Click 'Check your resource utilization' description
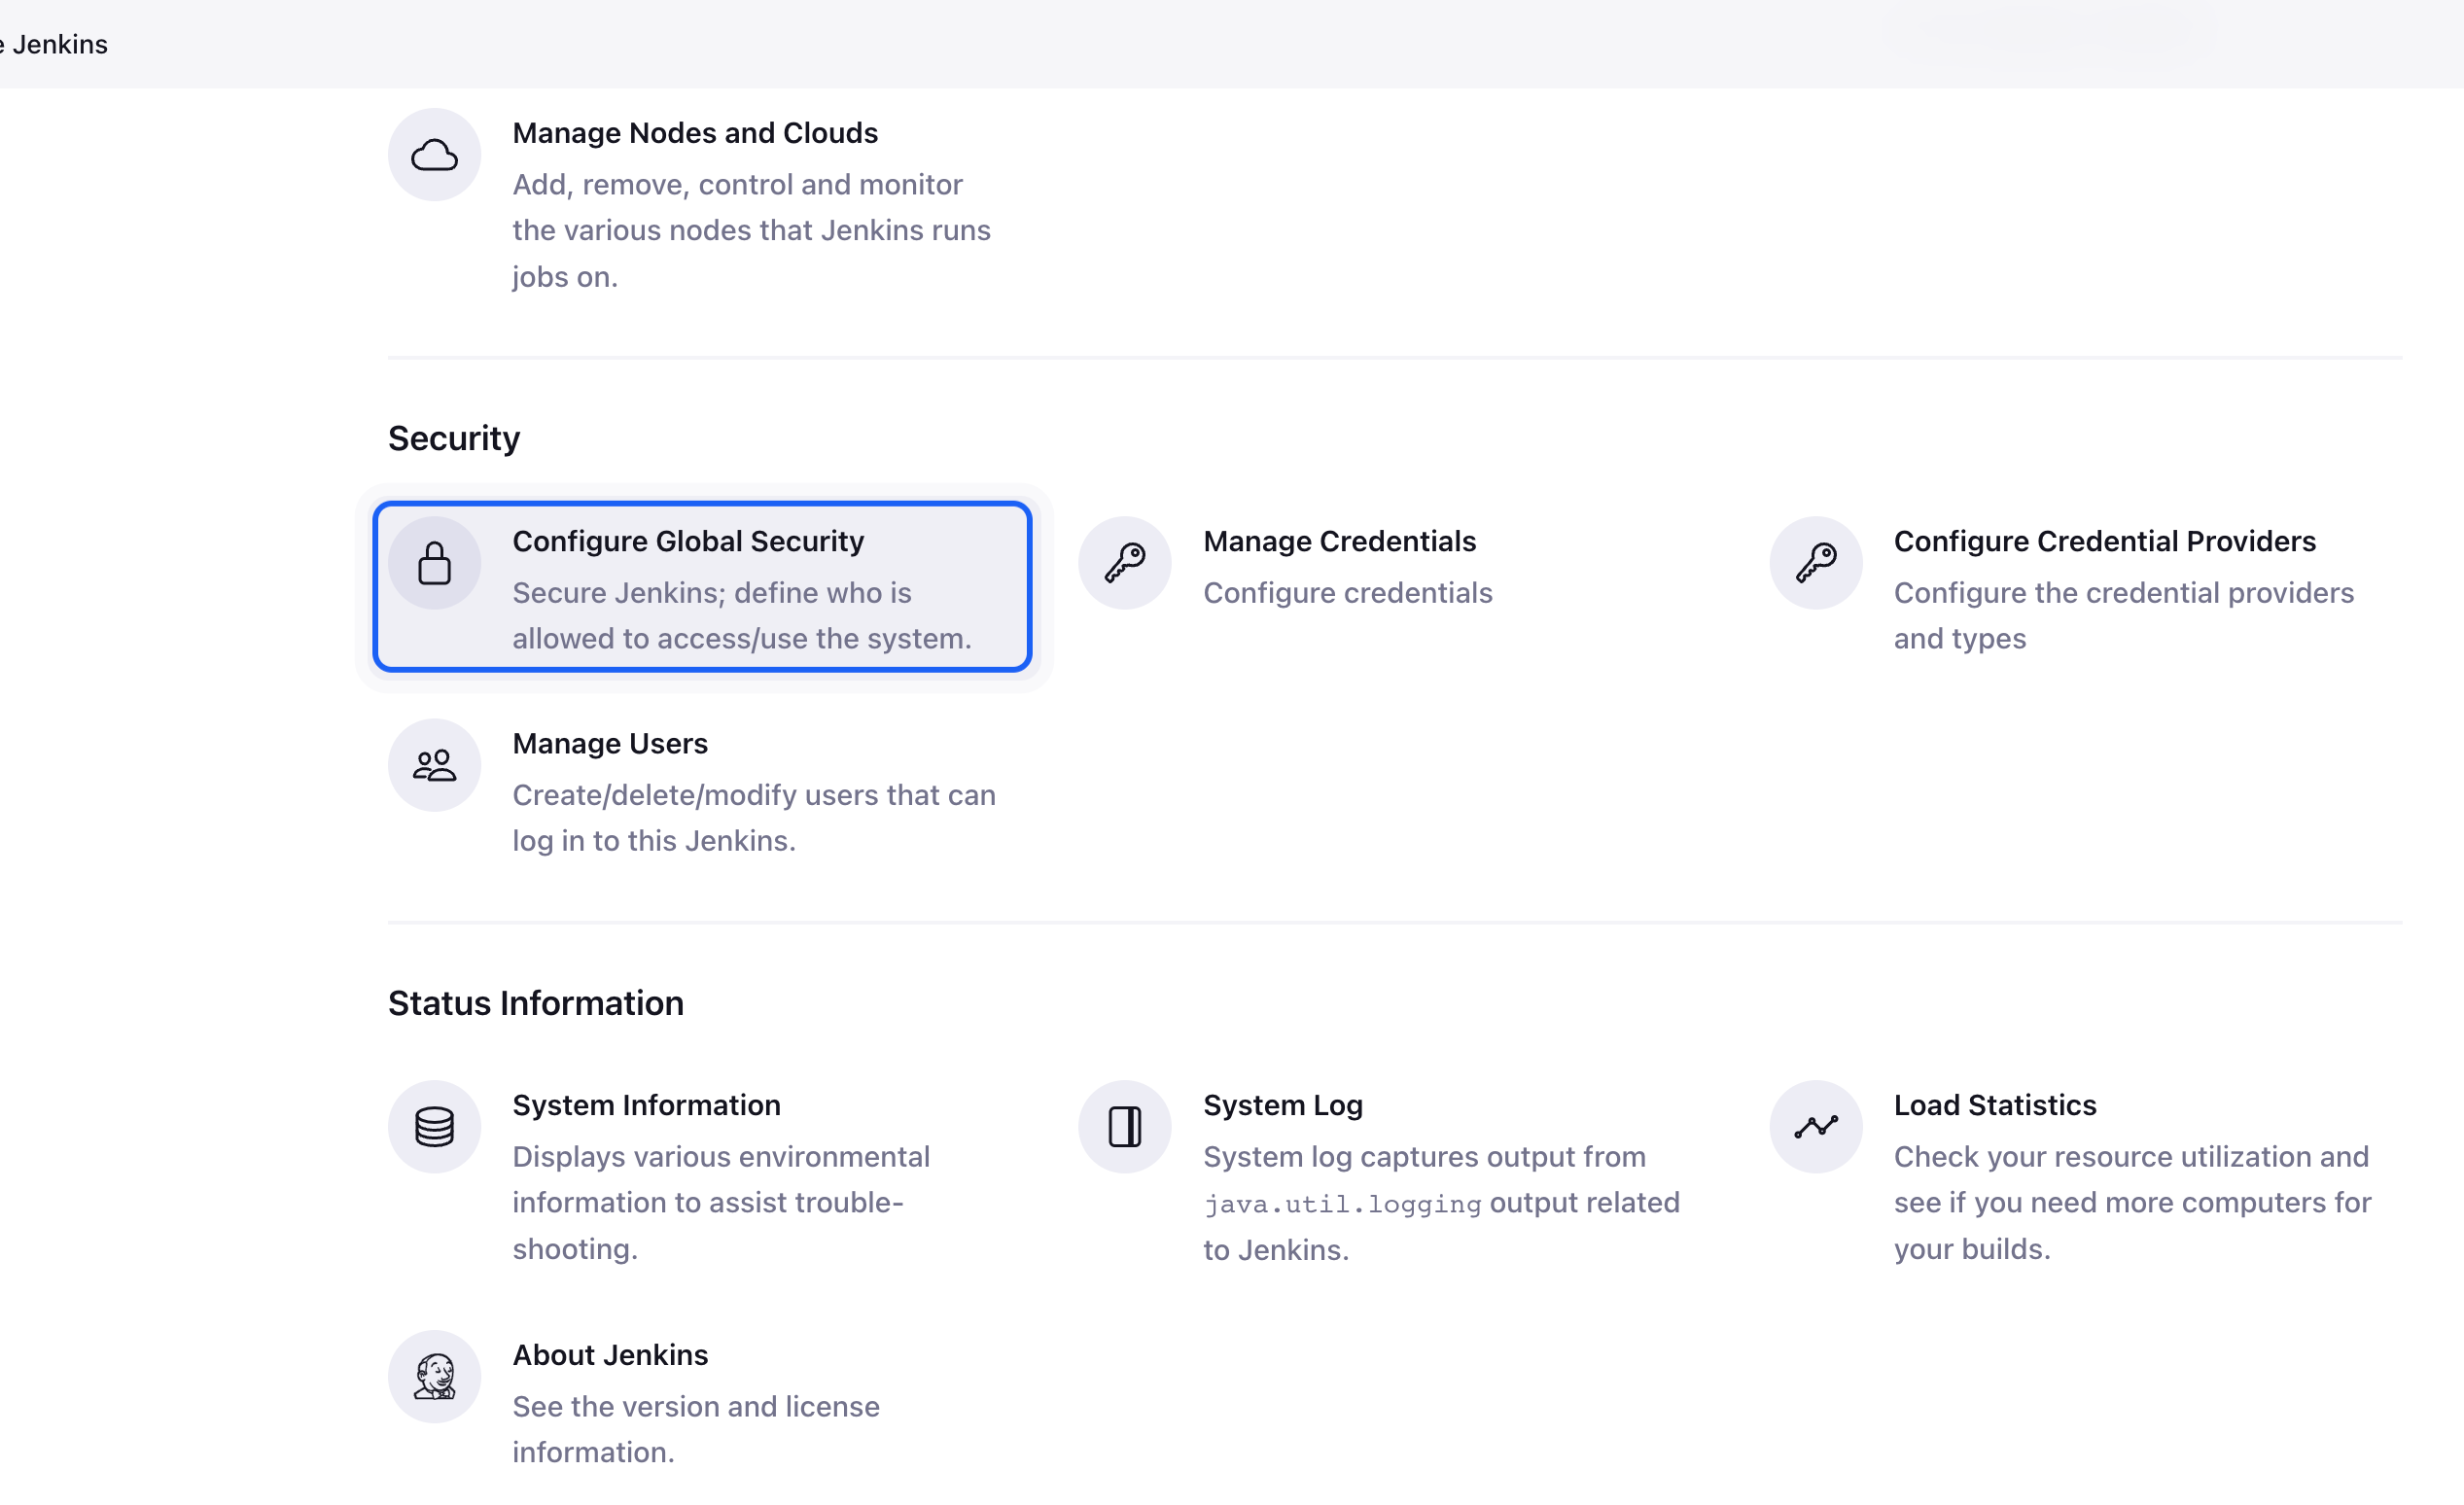This screenshot has width=2464, height=1505. [x=2132, y=1203]
